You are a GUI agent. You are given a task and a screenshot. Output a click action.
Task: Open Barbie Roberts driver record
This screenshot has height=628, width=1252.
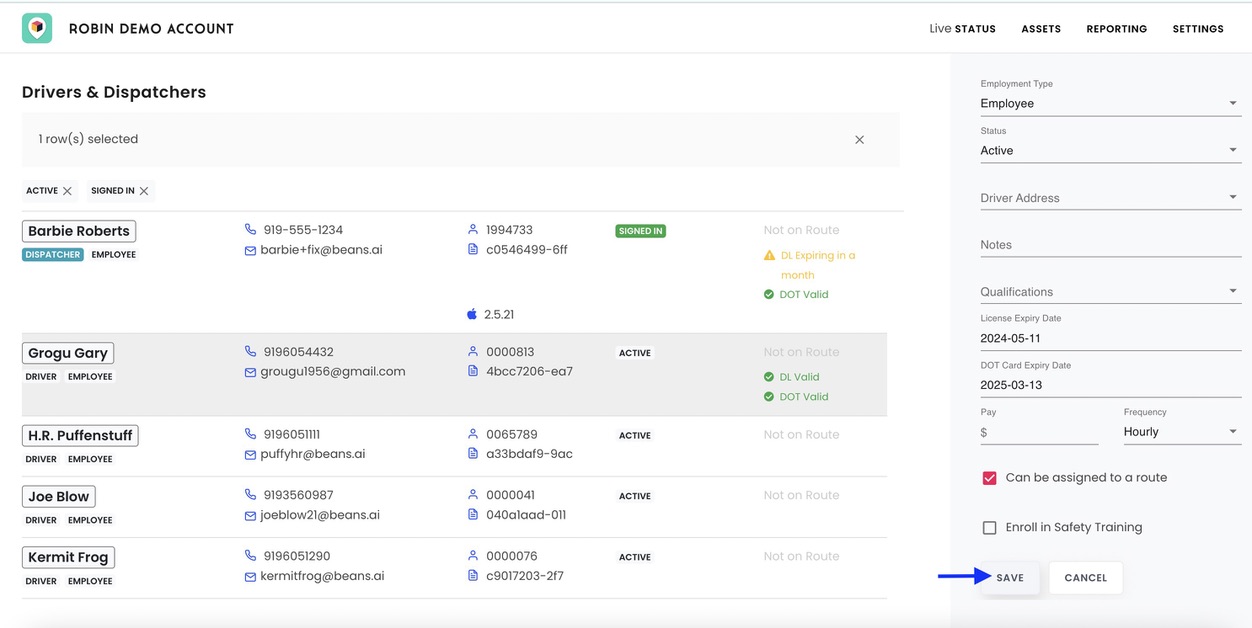tap(79, 231)
